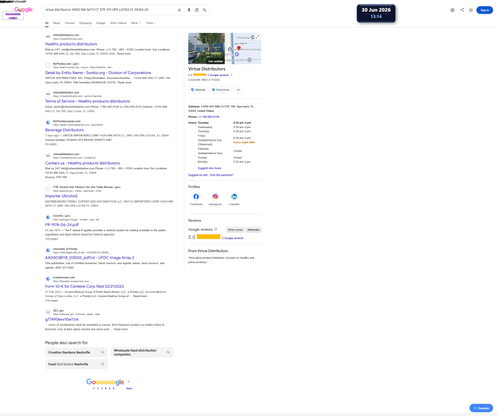Open g77490exv10w1.txt result
Image resolution: width=500 pixels, height=416 pixels.
point(62,319)
